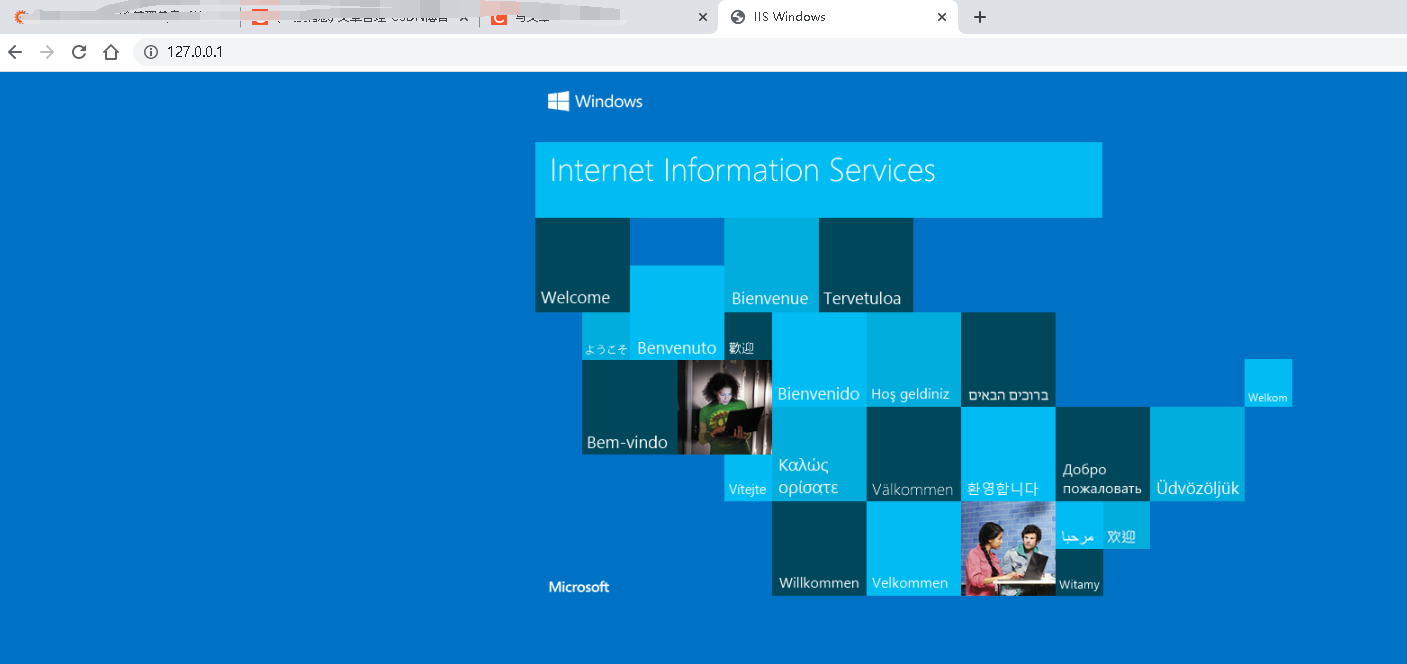
Task: Click the Bienvenue tile
Action: [x=771, y=265]
